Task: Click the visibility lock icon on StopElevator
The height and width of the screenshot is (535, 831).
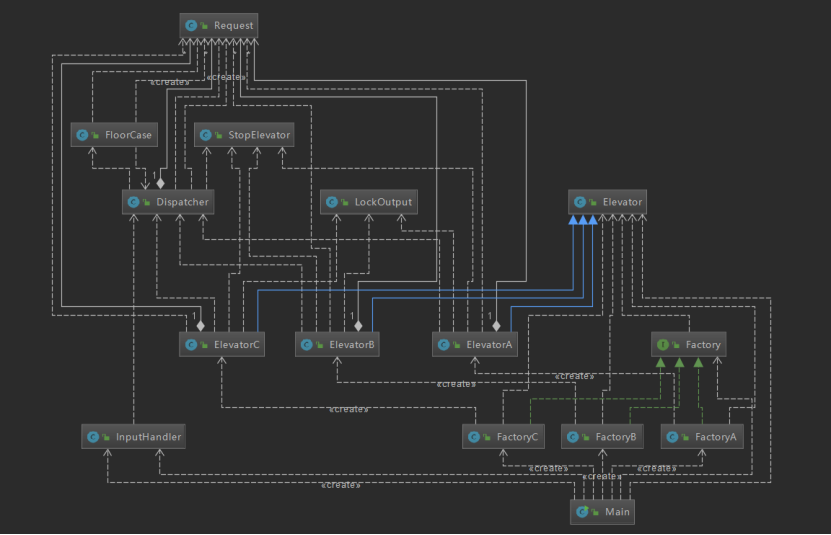Action: (218, 135)
